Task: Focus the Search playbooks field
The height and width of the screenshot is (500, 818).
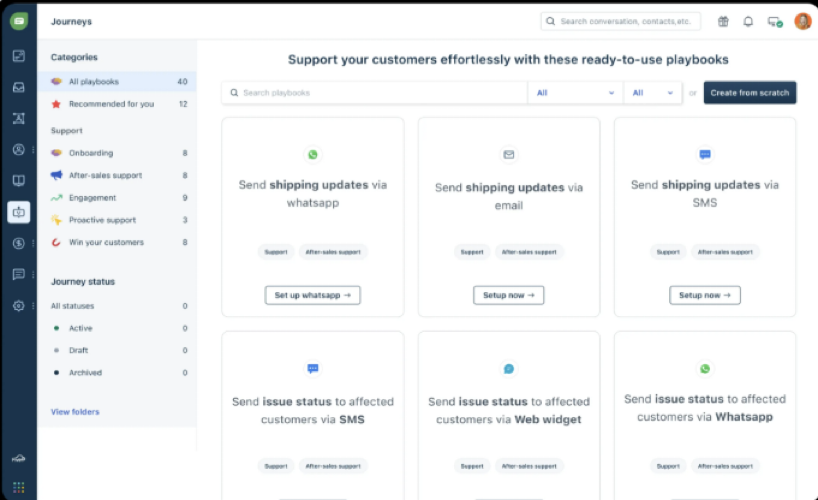Action: point(375,93)
